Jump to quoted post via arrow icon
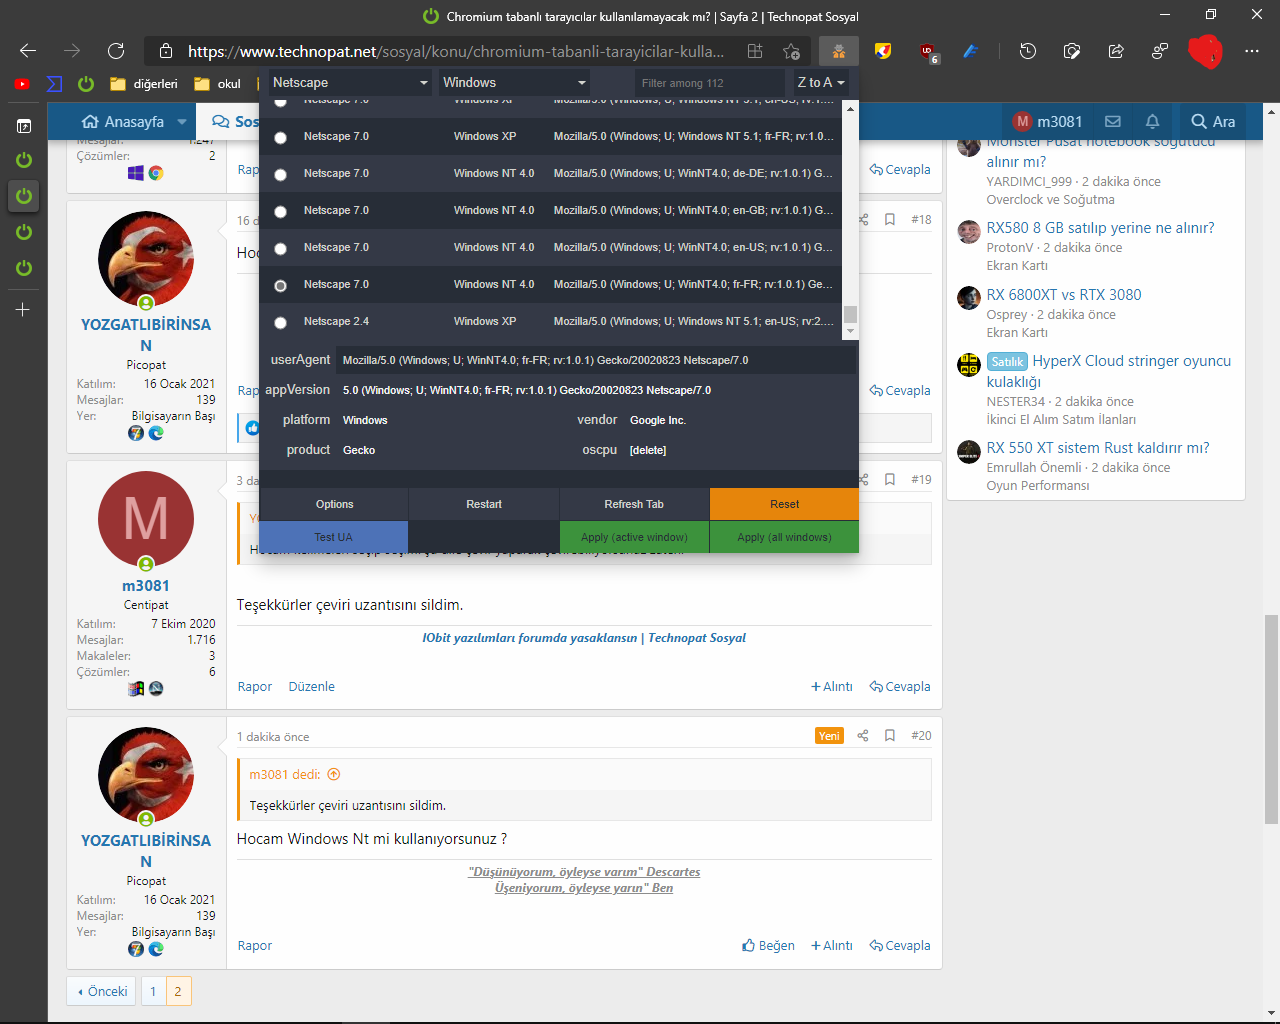This screenshot has height=1024, width=1280. click(x=334, y=774)
